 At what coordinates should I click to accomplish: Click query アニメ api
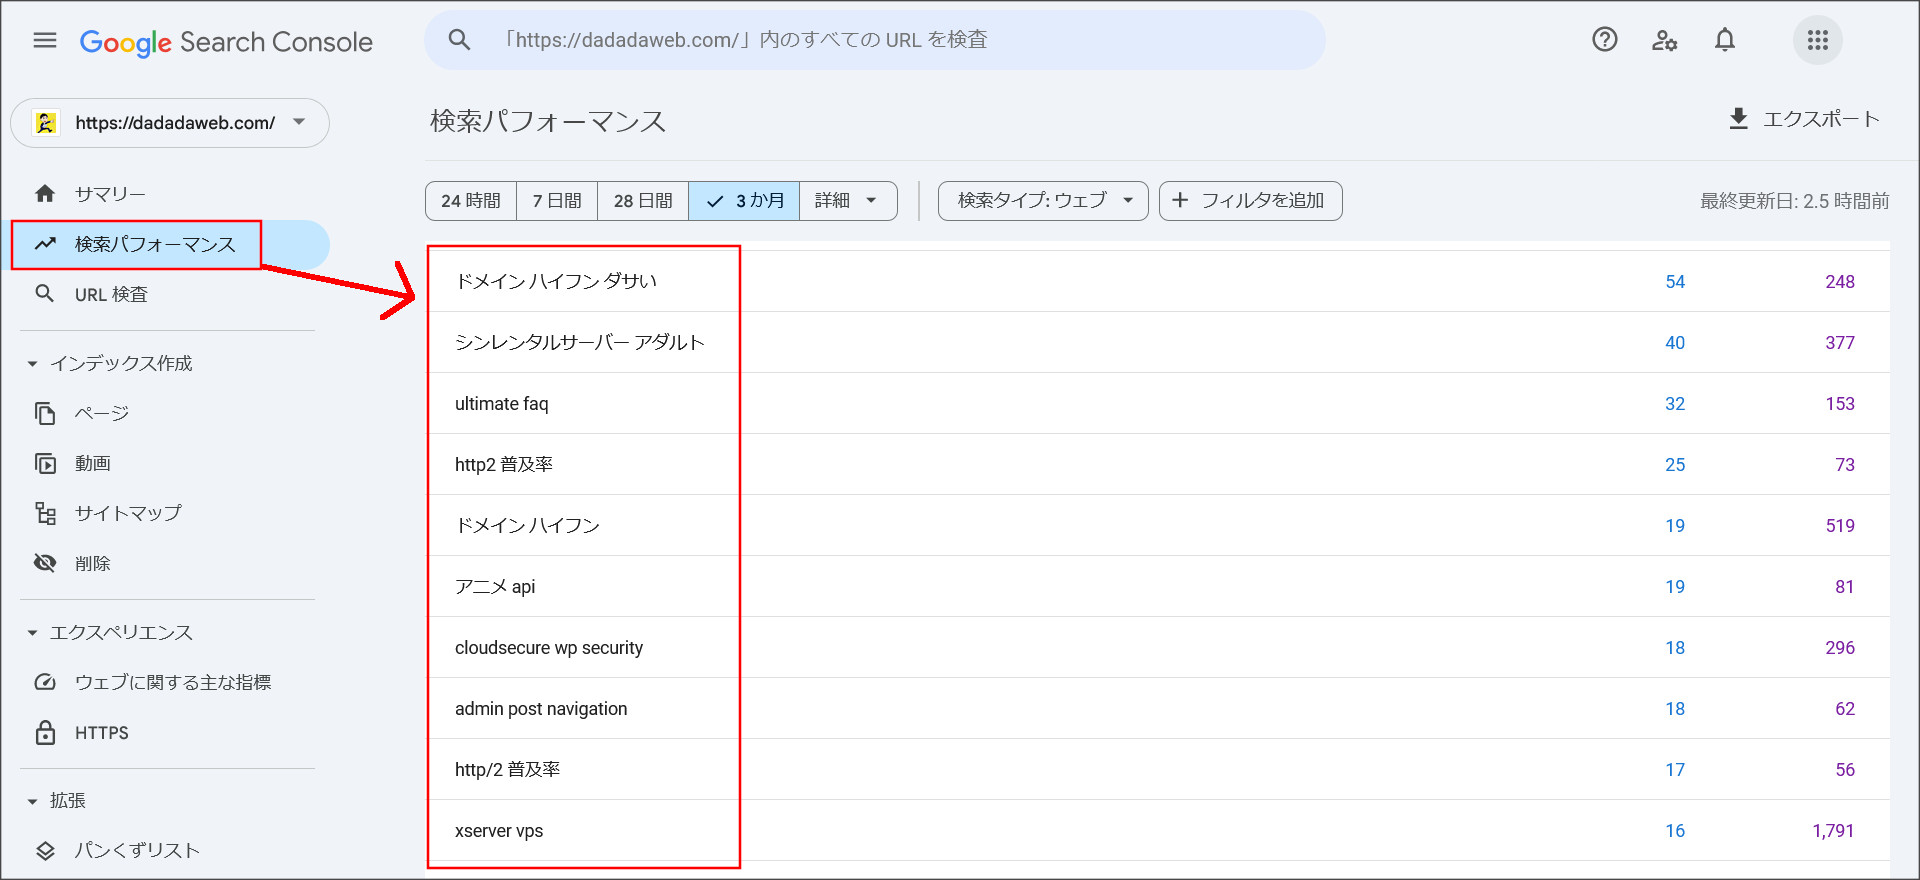click(495, 587)
